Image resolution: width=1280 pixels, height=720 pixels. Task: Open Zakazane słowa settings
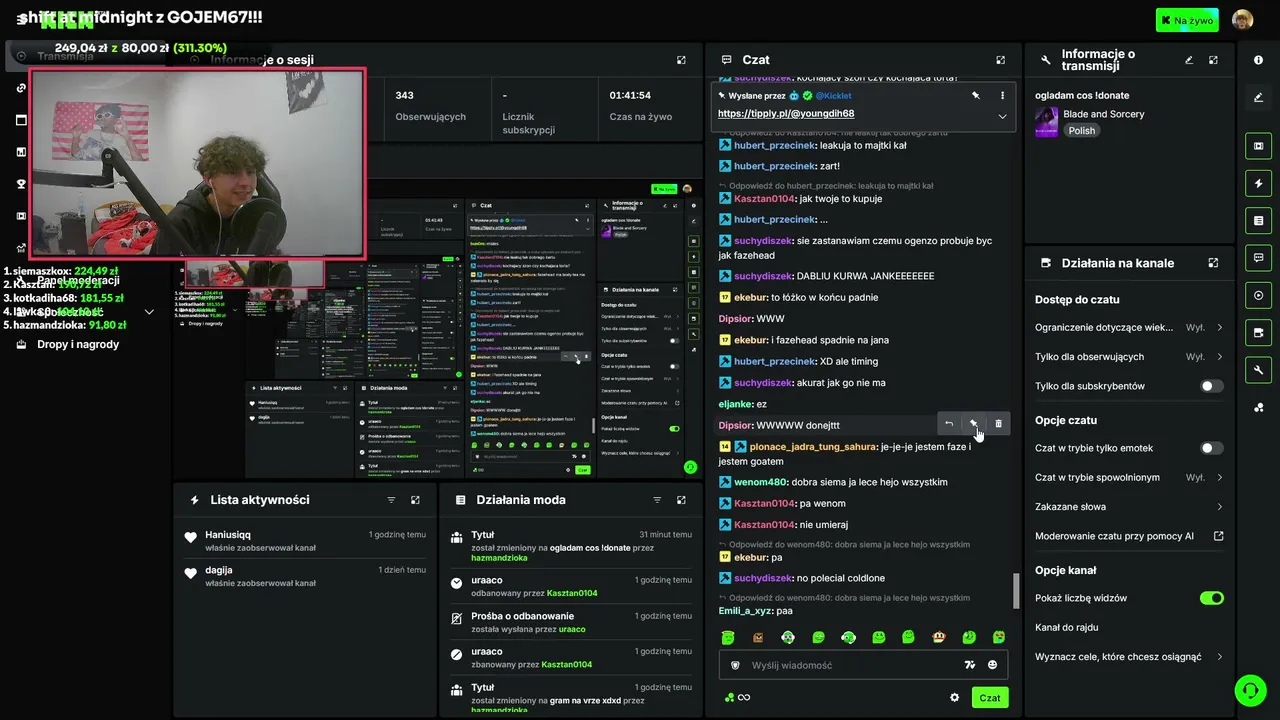[1129, 507]
